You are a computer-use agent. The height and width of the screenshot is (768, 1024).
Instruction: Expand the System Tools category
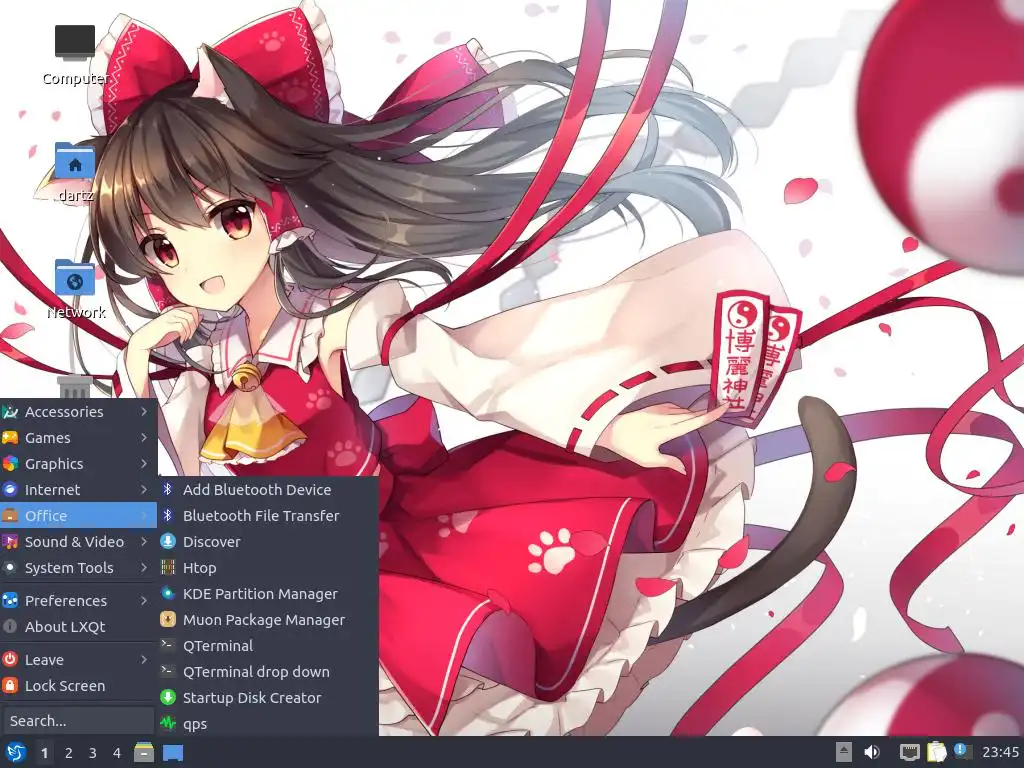[78, 568]
